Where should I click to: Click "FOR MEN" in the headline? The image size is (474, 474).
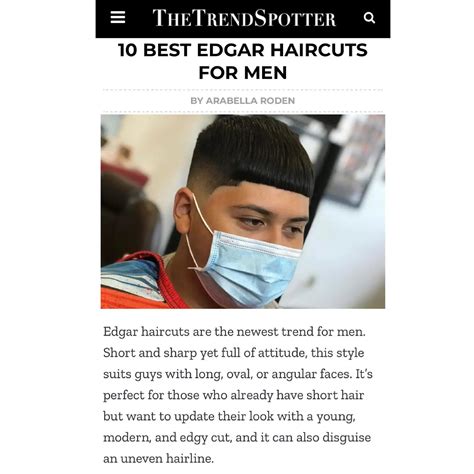[243, 73]
